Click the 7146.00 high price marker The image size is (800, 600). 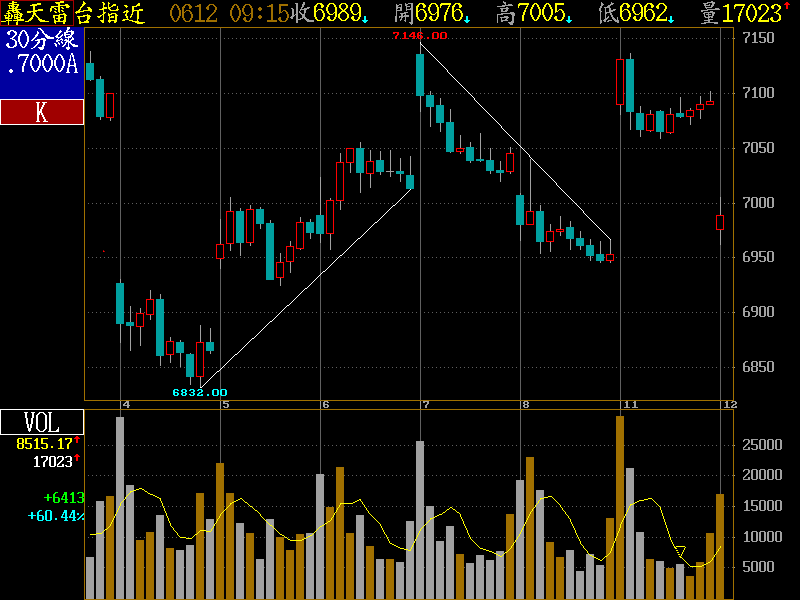[420, 36]
